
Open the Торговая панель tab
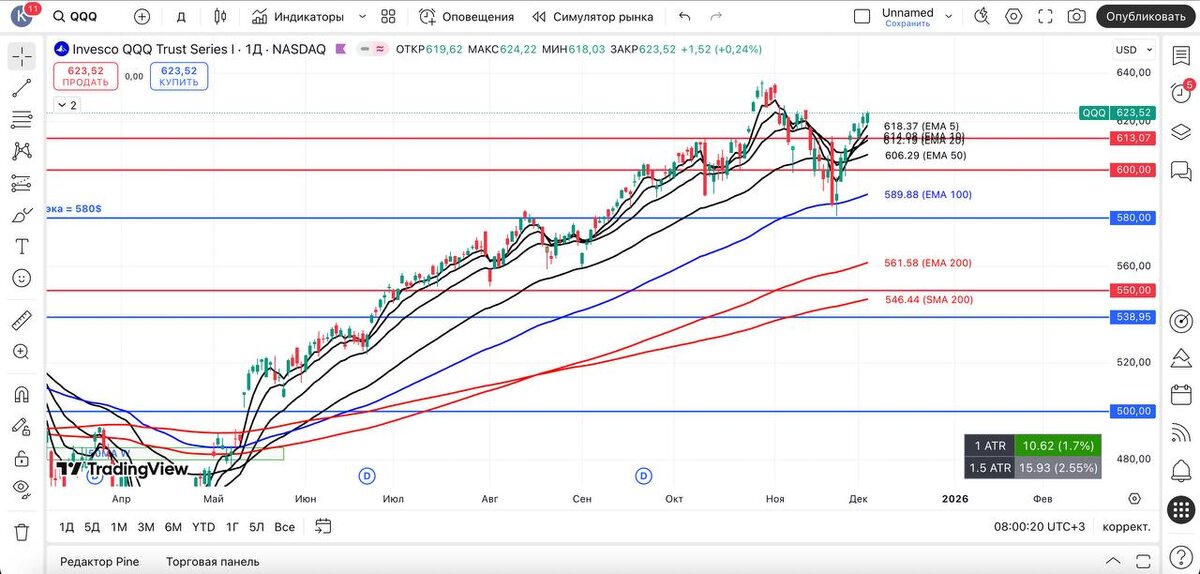pos(212,561)
